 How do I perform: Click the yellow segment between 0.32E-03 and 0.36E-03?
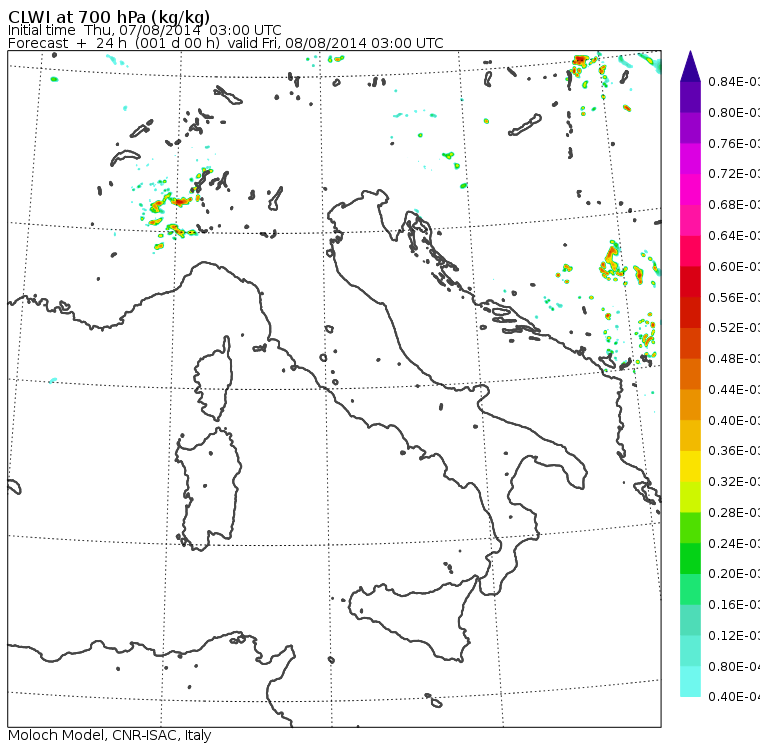point(690,466)
